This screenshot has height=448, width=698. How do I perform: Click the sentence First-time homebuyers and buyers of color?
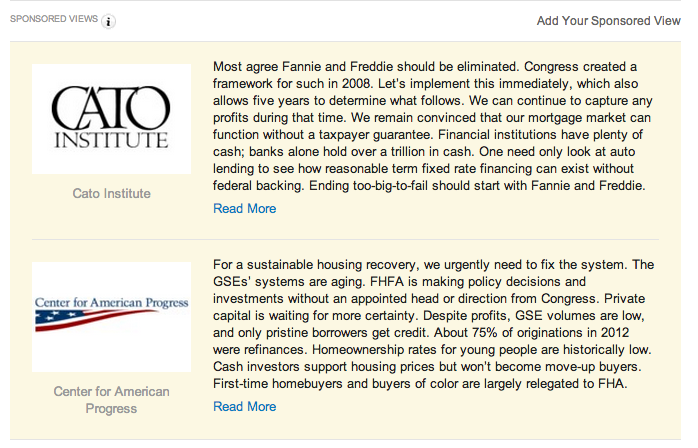point(420,383)
